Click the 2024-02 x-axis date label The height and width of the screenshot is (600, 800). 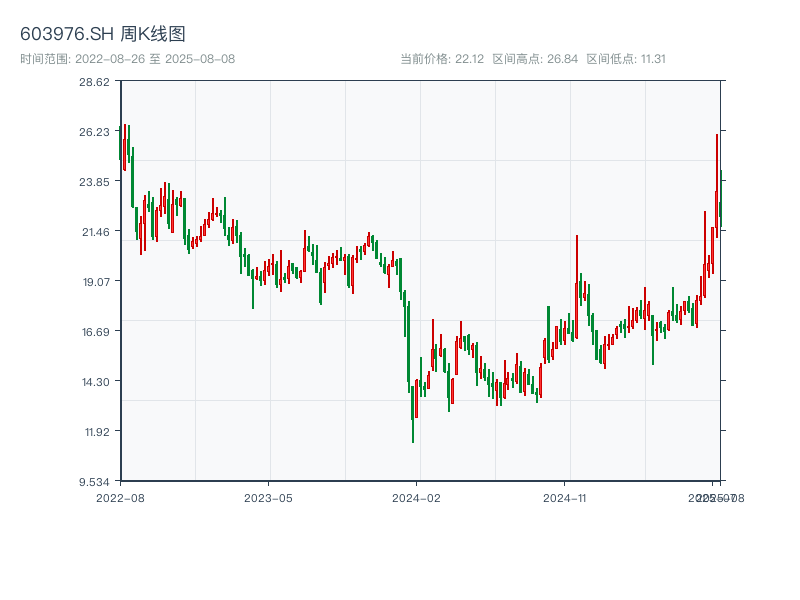[417, 497]
